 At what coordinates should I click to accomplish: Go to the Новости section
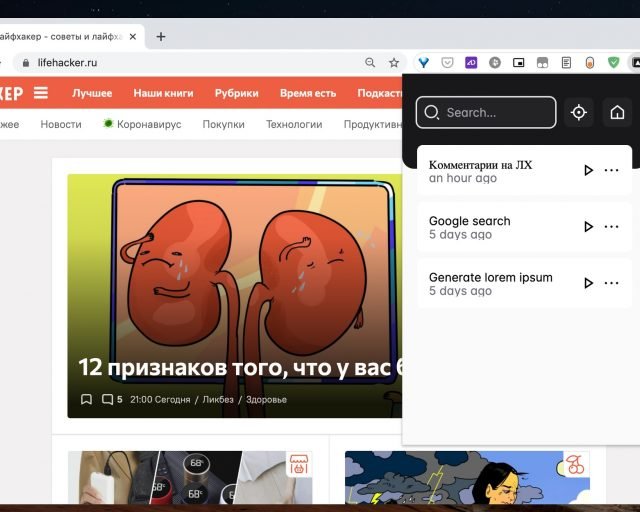pos(61,124)
